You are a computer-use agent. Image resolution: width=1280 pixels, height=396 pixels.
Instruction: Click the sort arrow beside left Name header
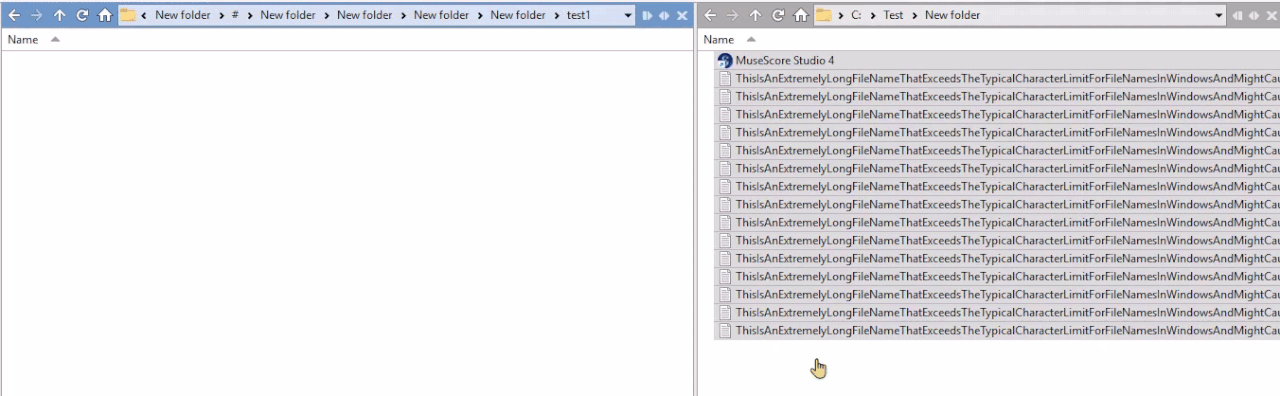tap(55, 39)
